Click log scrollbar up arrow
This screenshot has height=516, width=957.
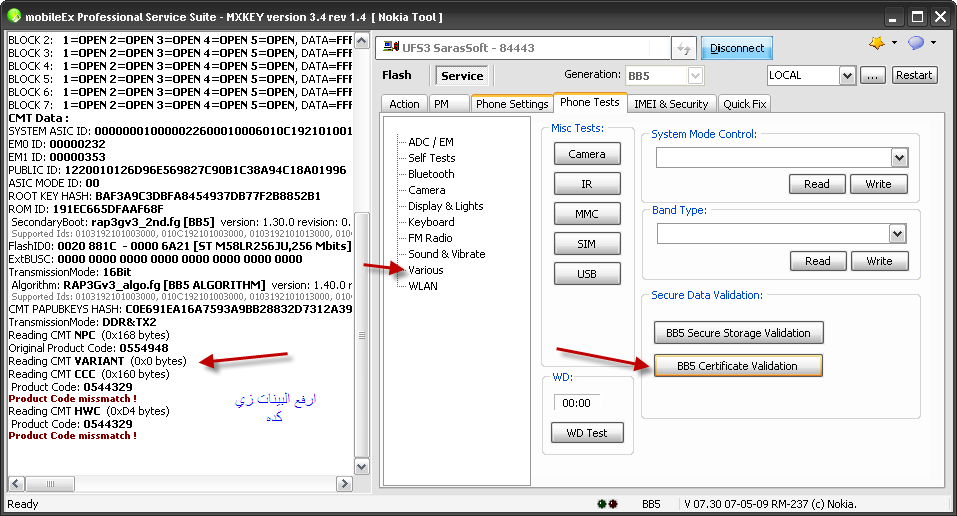click(362, 41)
